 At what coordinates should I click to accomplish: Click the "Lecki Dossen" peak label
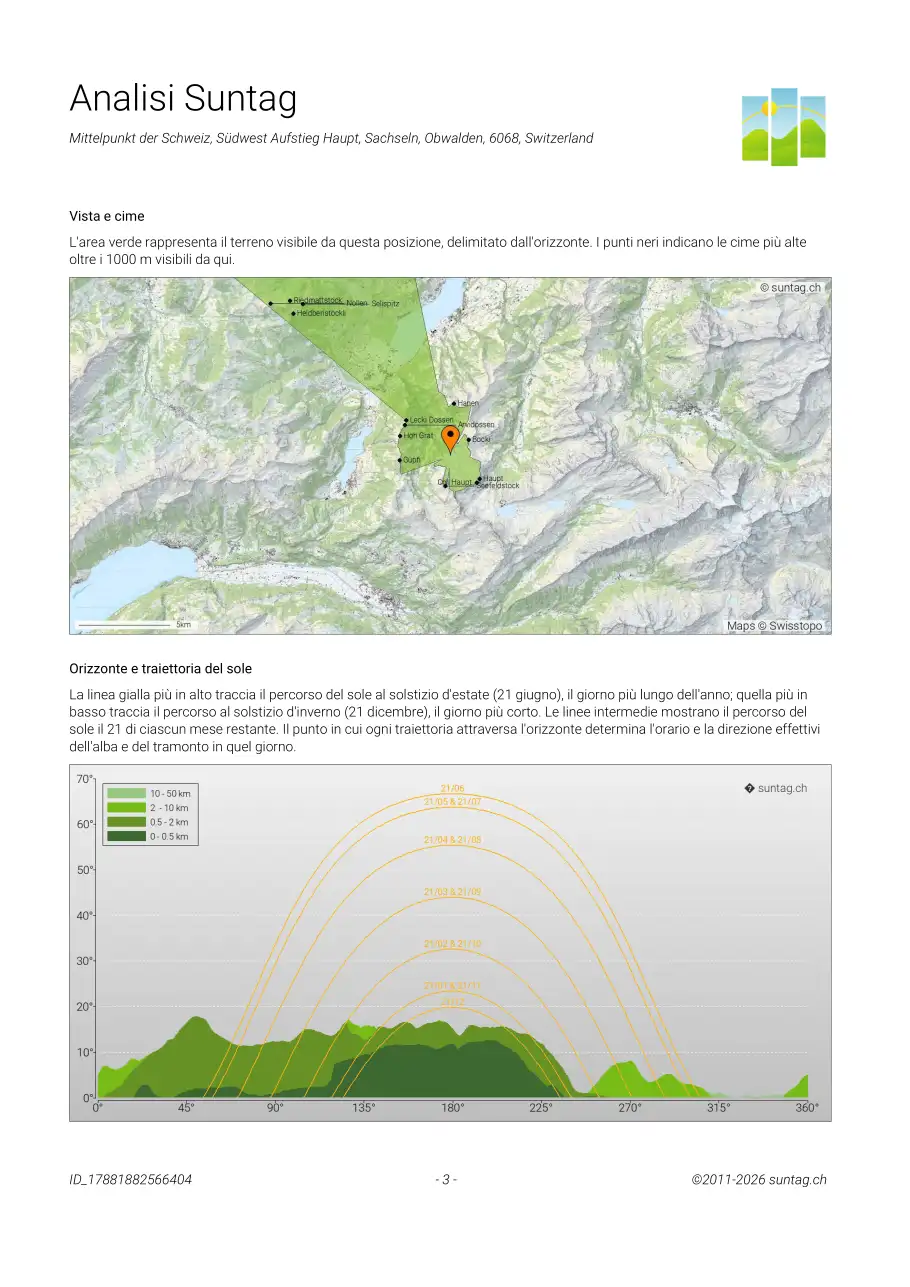pyautogui.click(x=431, y=420)
